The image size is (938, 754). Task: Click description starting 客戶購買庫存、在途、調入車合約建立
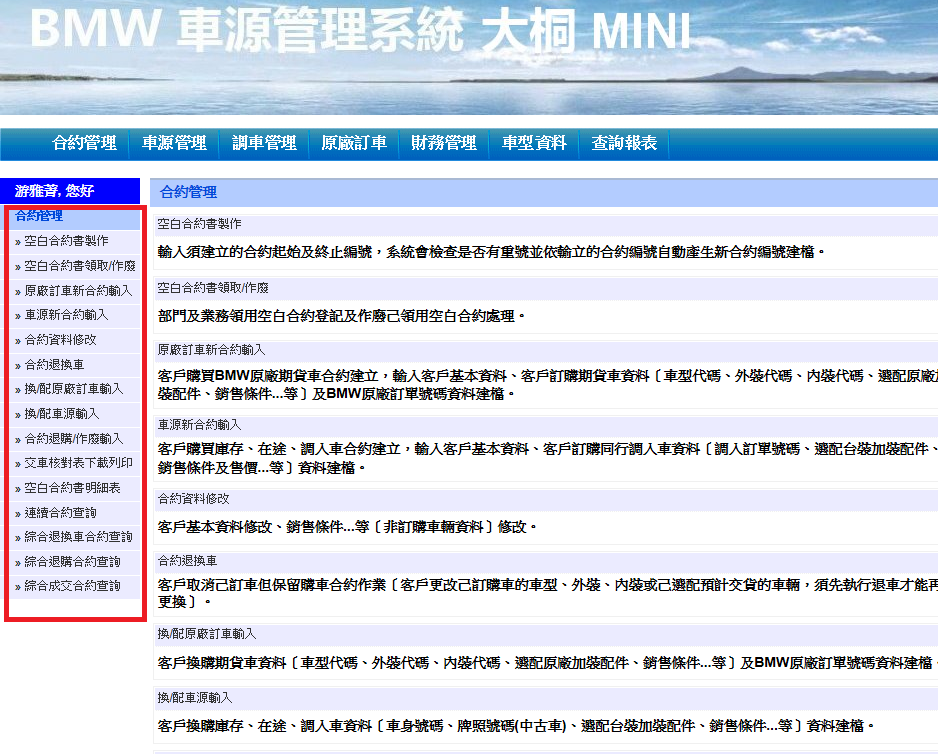coord(547,458)
